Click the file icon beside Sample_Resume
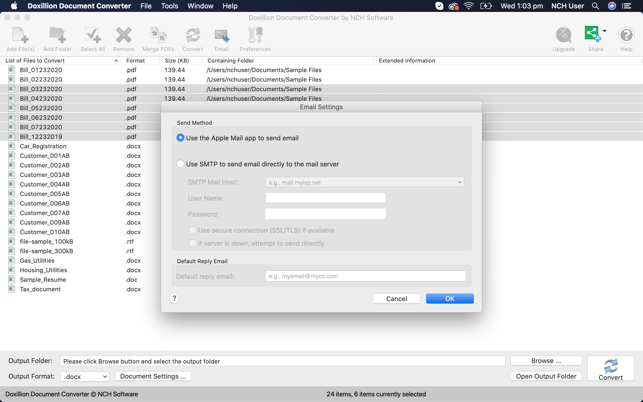Screen dimensions: 643x402 pos(11,279)
